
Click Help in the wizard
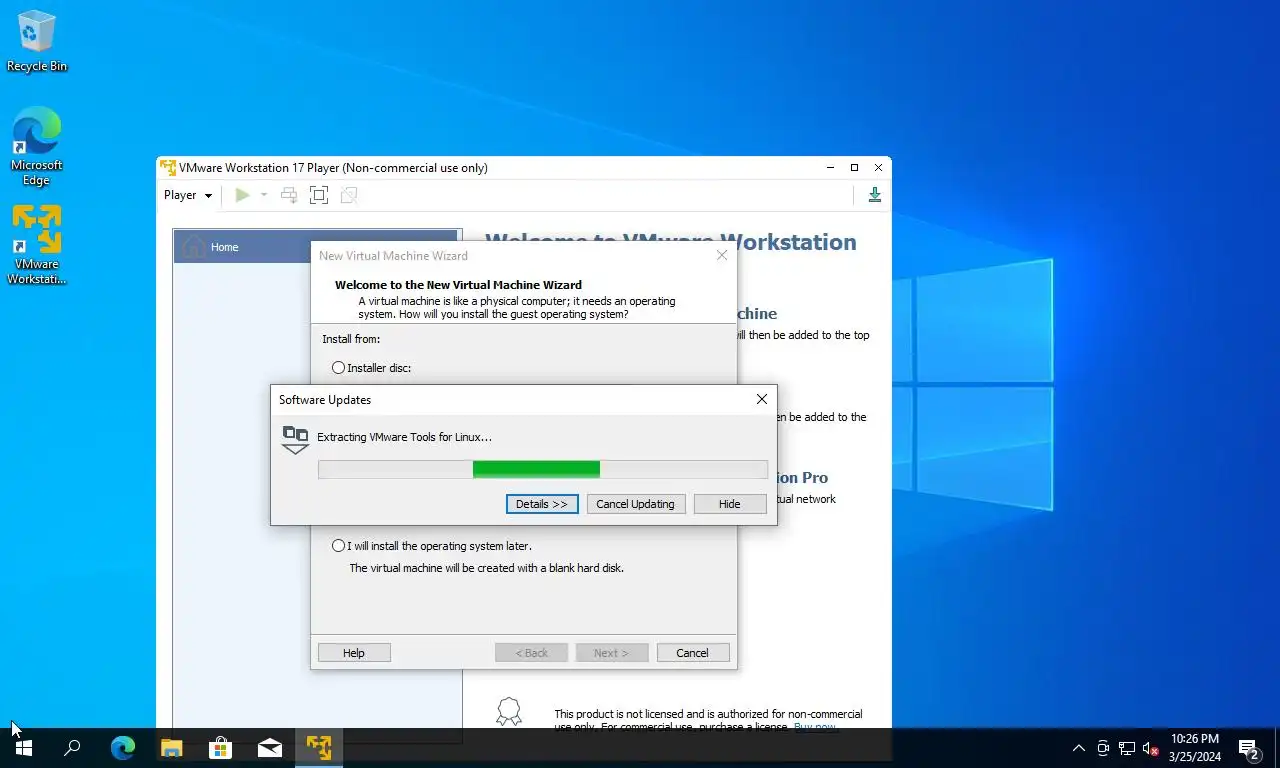pyautogui.click(x=354, y=652)
